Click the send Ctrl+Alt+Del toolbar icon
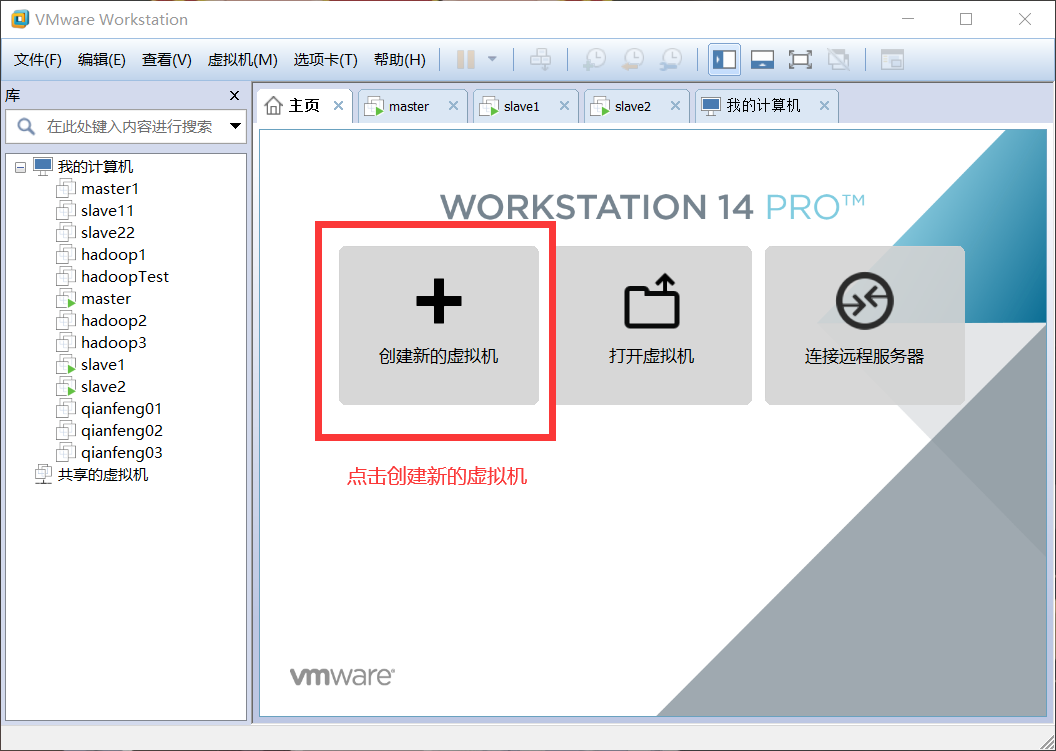This screenshot has width=1056, height=751. [540, 59]
